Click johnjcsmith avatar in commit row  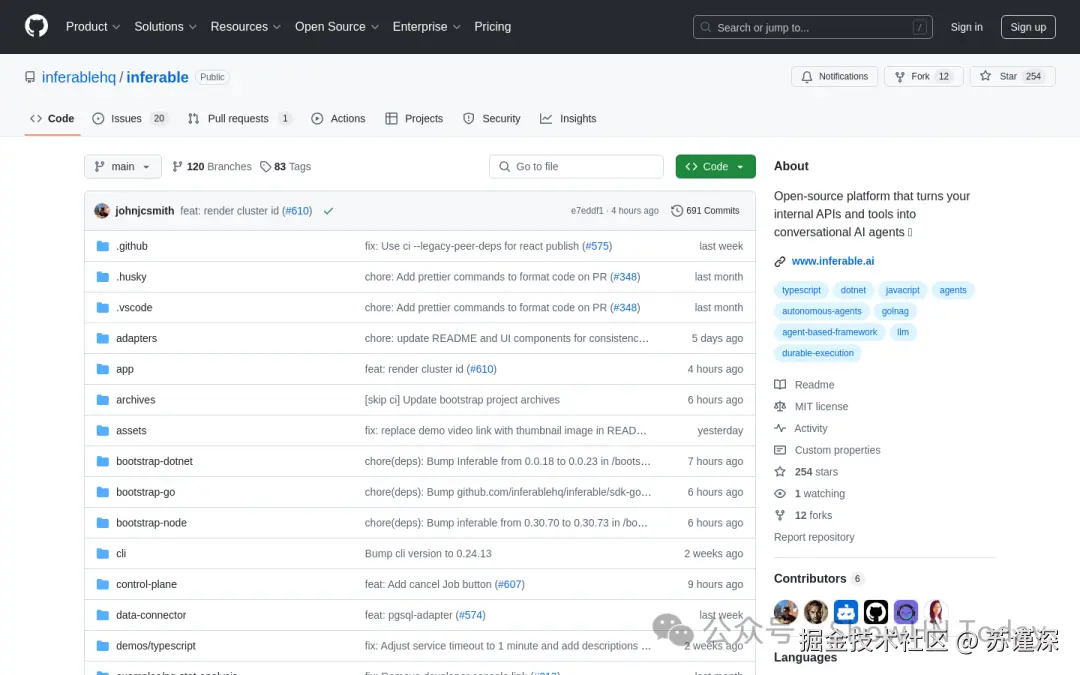pyautogui.click(x=102, y=211)
